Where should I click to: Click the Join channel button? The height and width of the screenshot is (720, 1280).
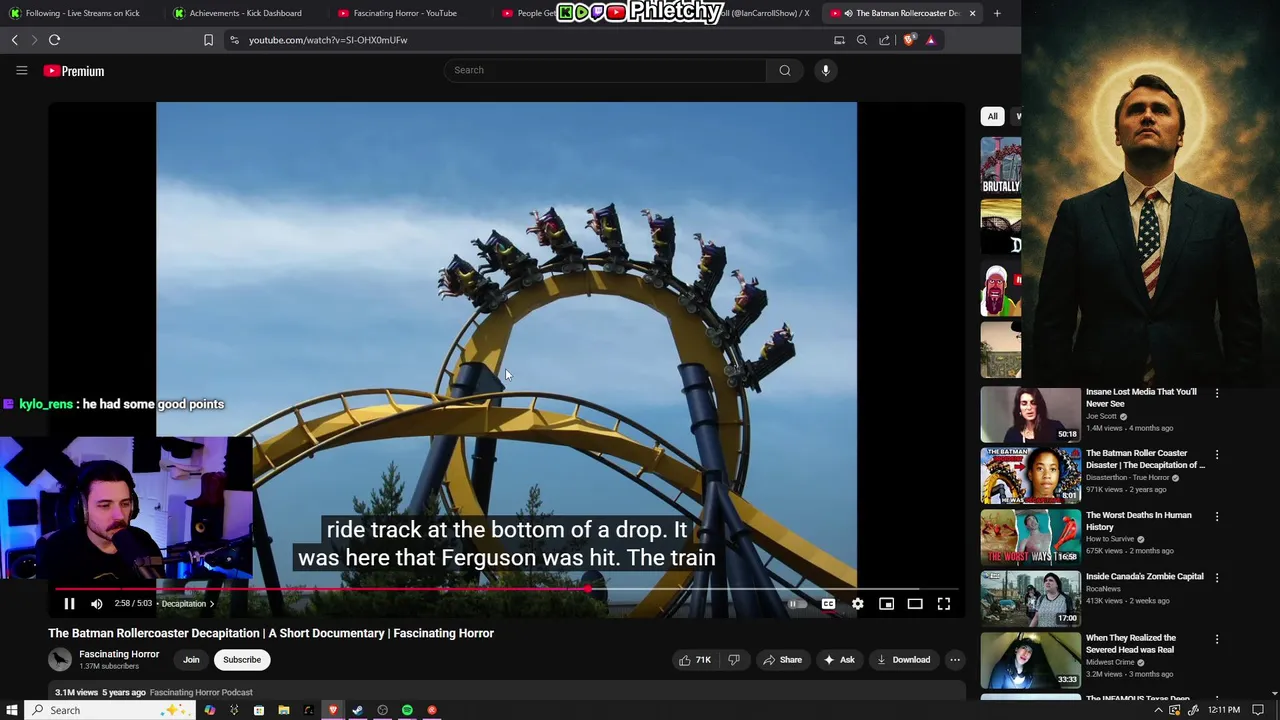click(x=191, y=660)
